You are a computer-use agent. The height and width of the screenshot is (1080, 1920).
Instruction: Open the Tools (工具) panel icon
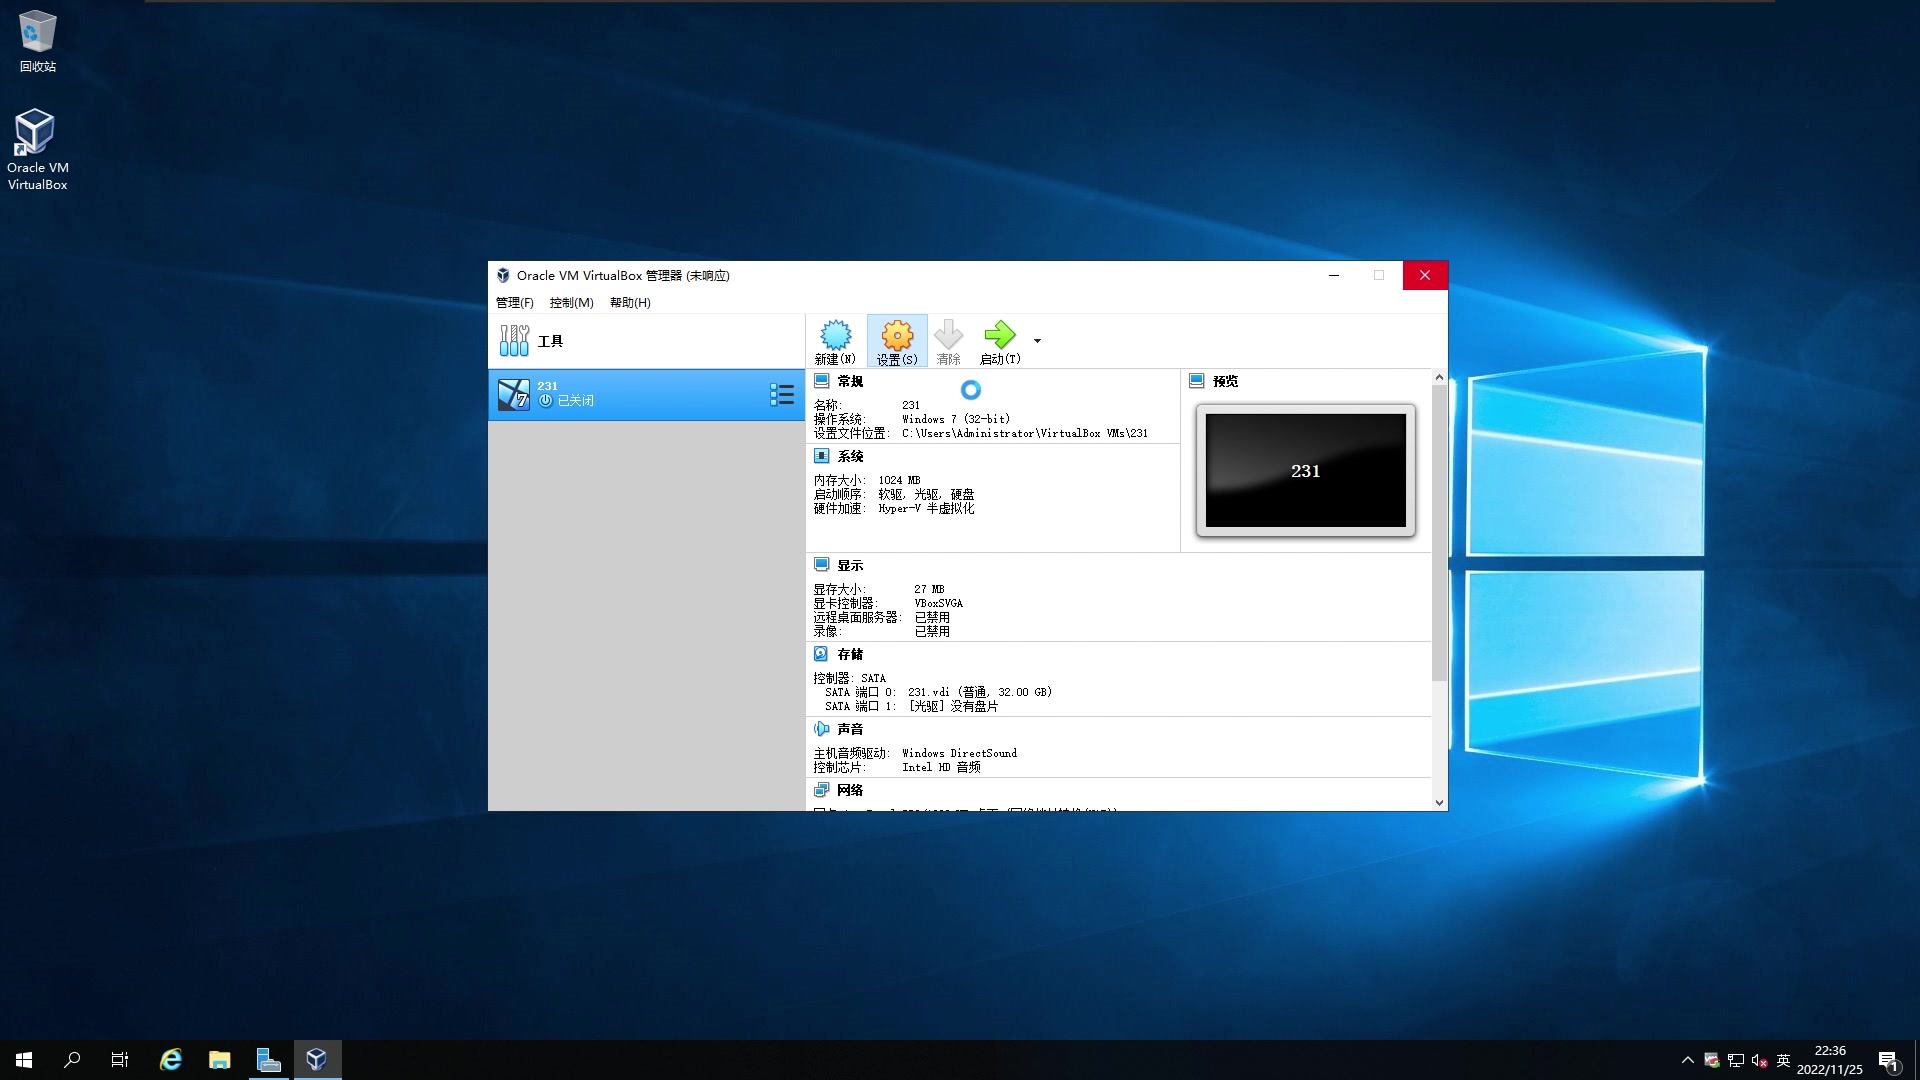coord(514,341)
